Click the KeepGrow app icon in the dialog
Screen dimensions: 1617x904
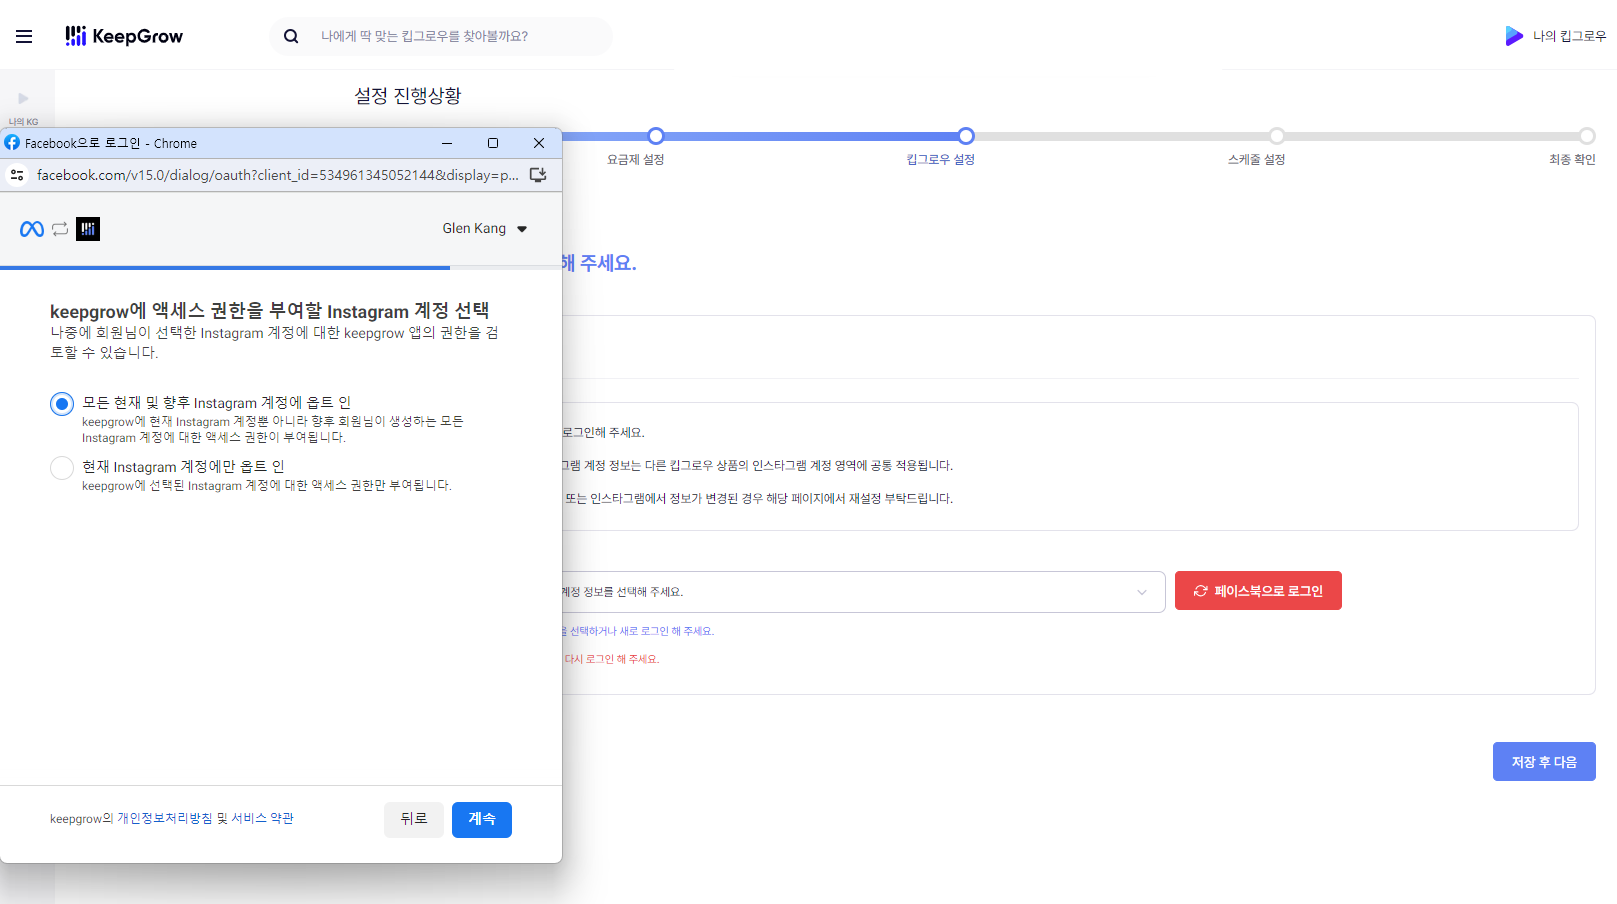[x=88, y=229]
